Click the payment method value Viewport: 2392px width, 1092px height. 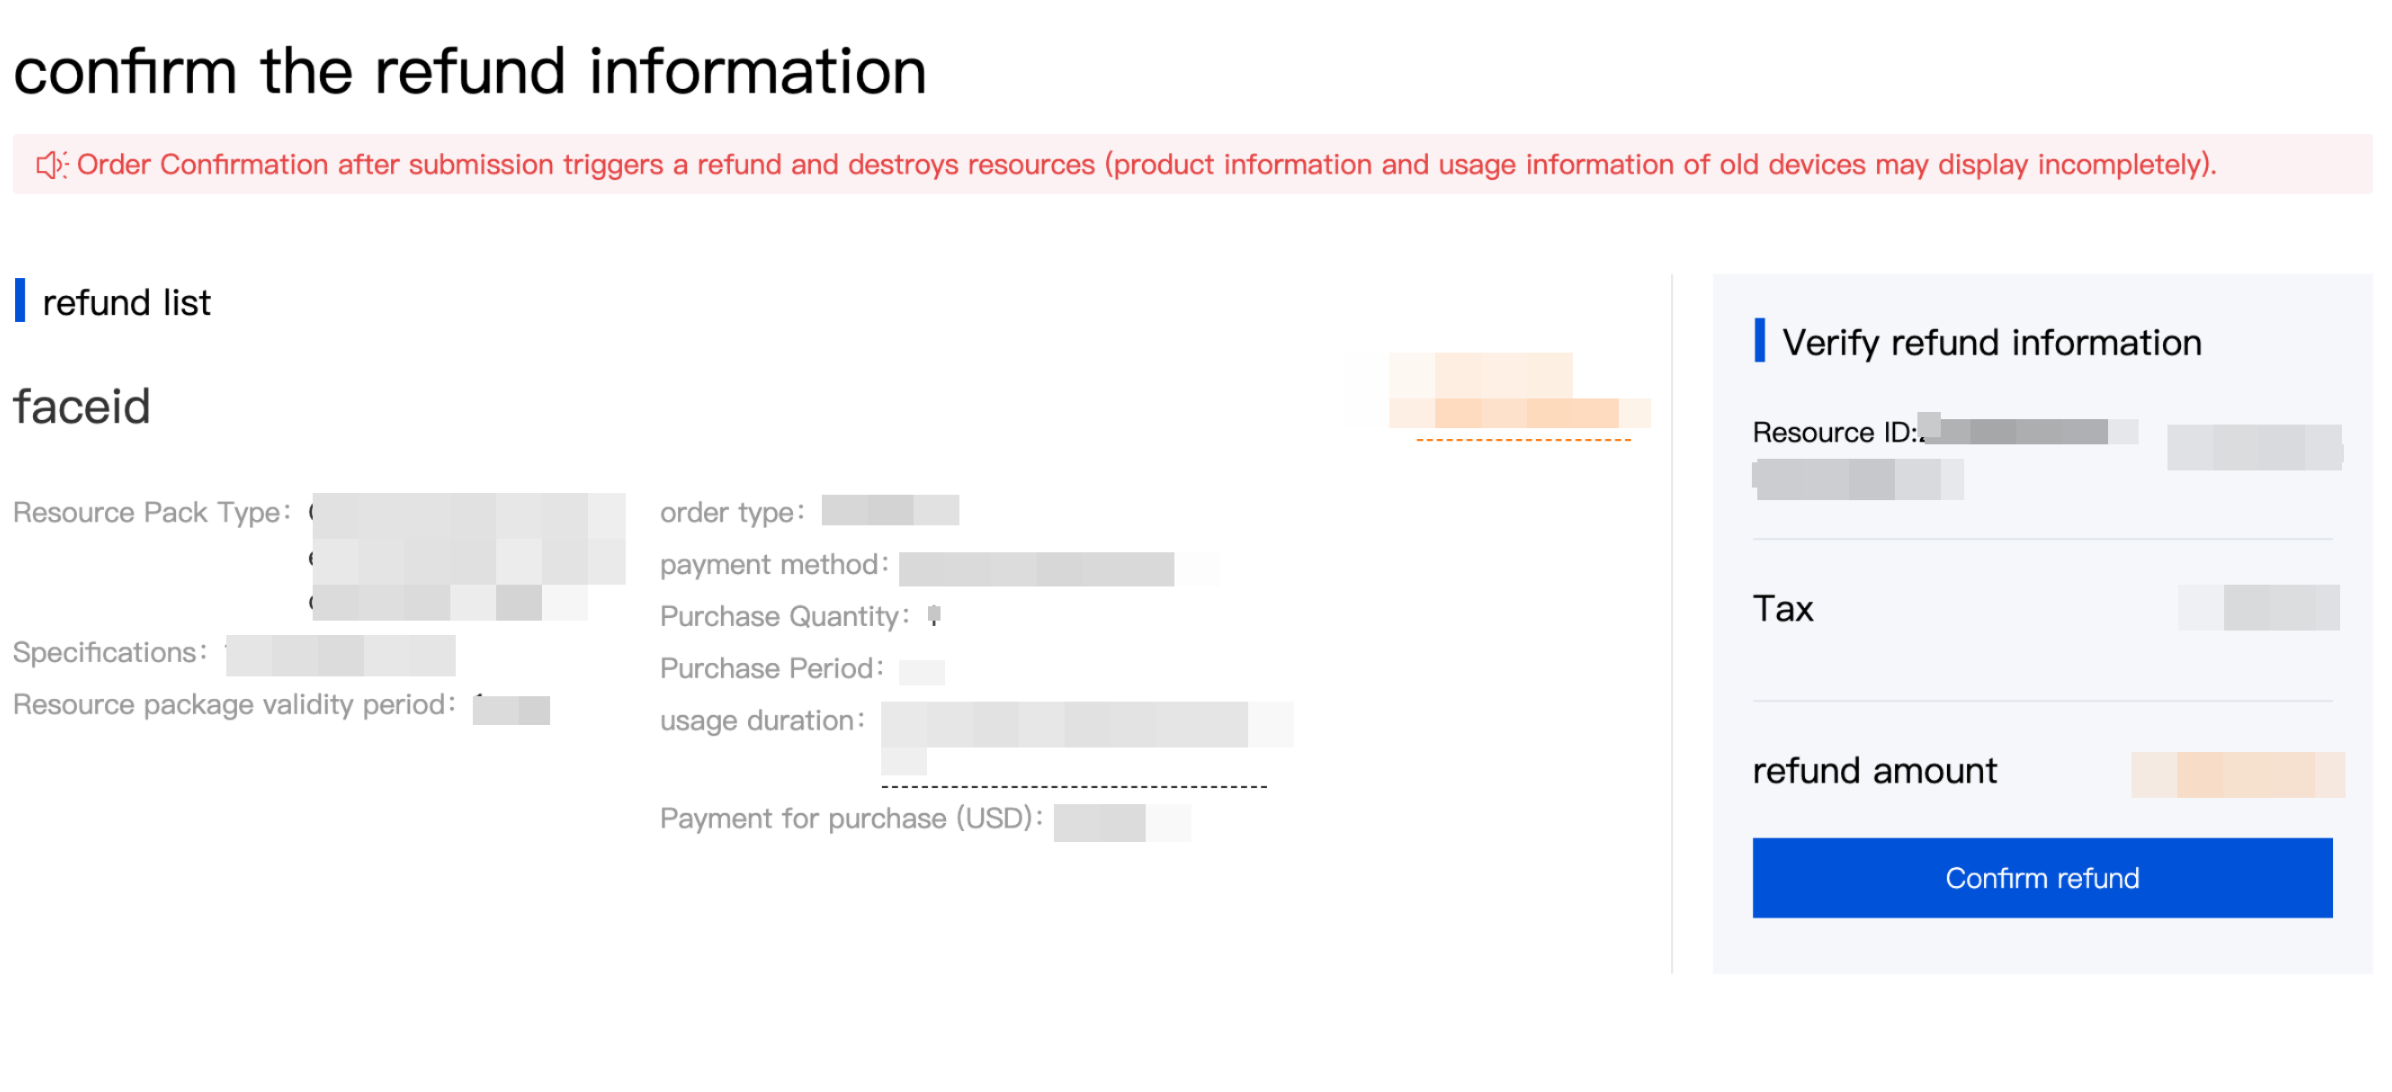[x=1058, y=568]
